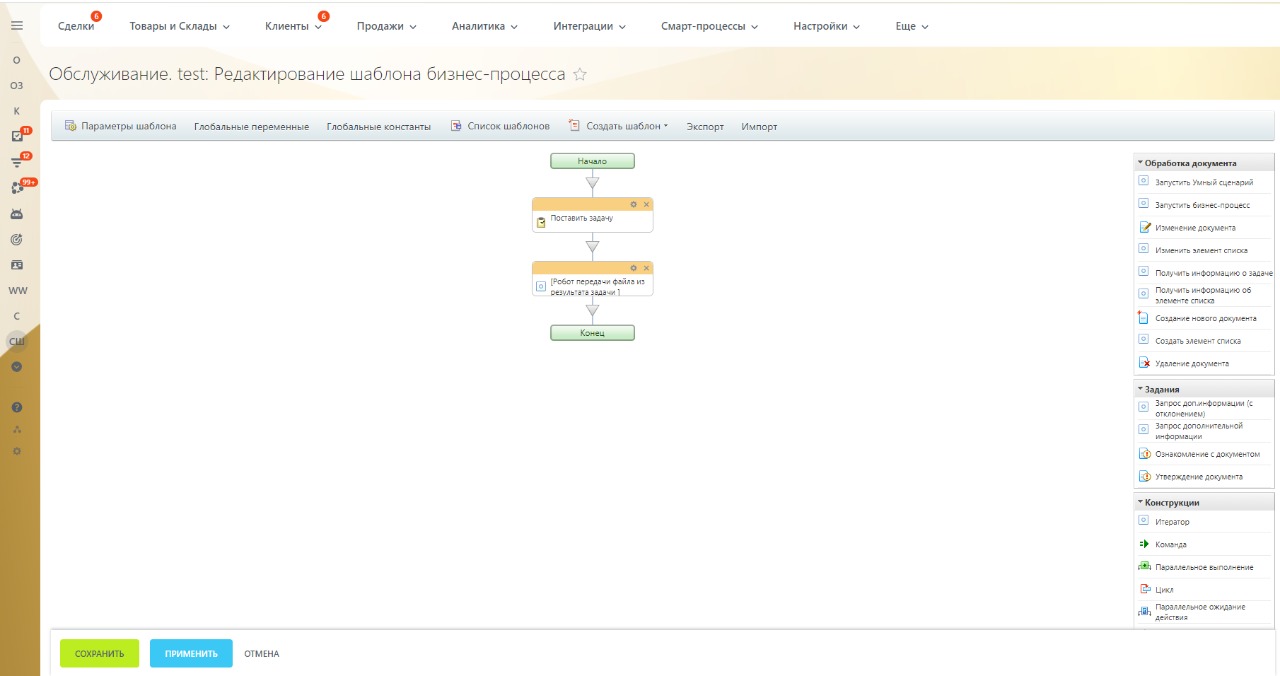
Task: Select Запустить Умный сценарий action
Action: coord(1204,182)
